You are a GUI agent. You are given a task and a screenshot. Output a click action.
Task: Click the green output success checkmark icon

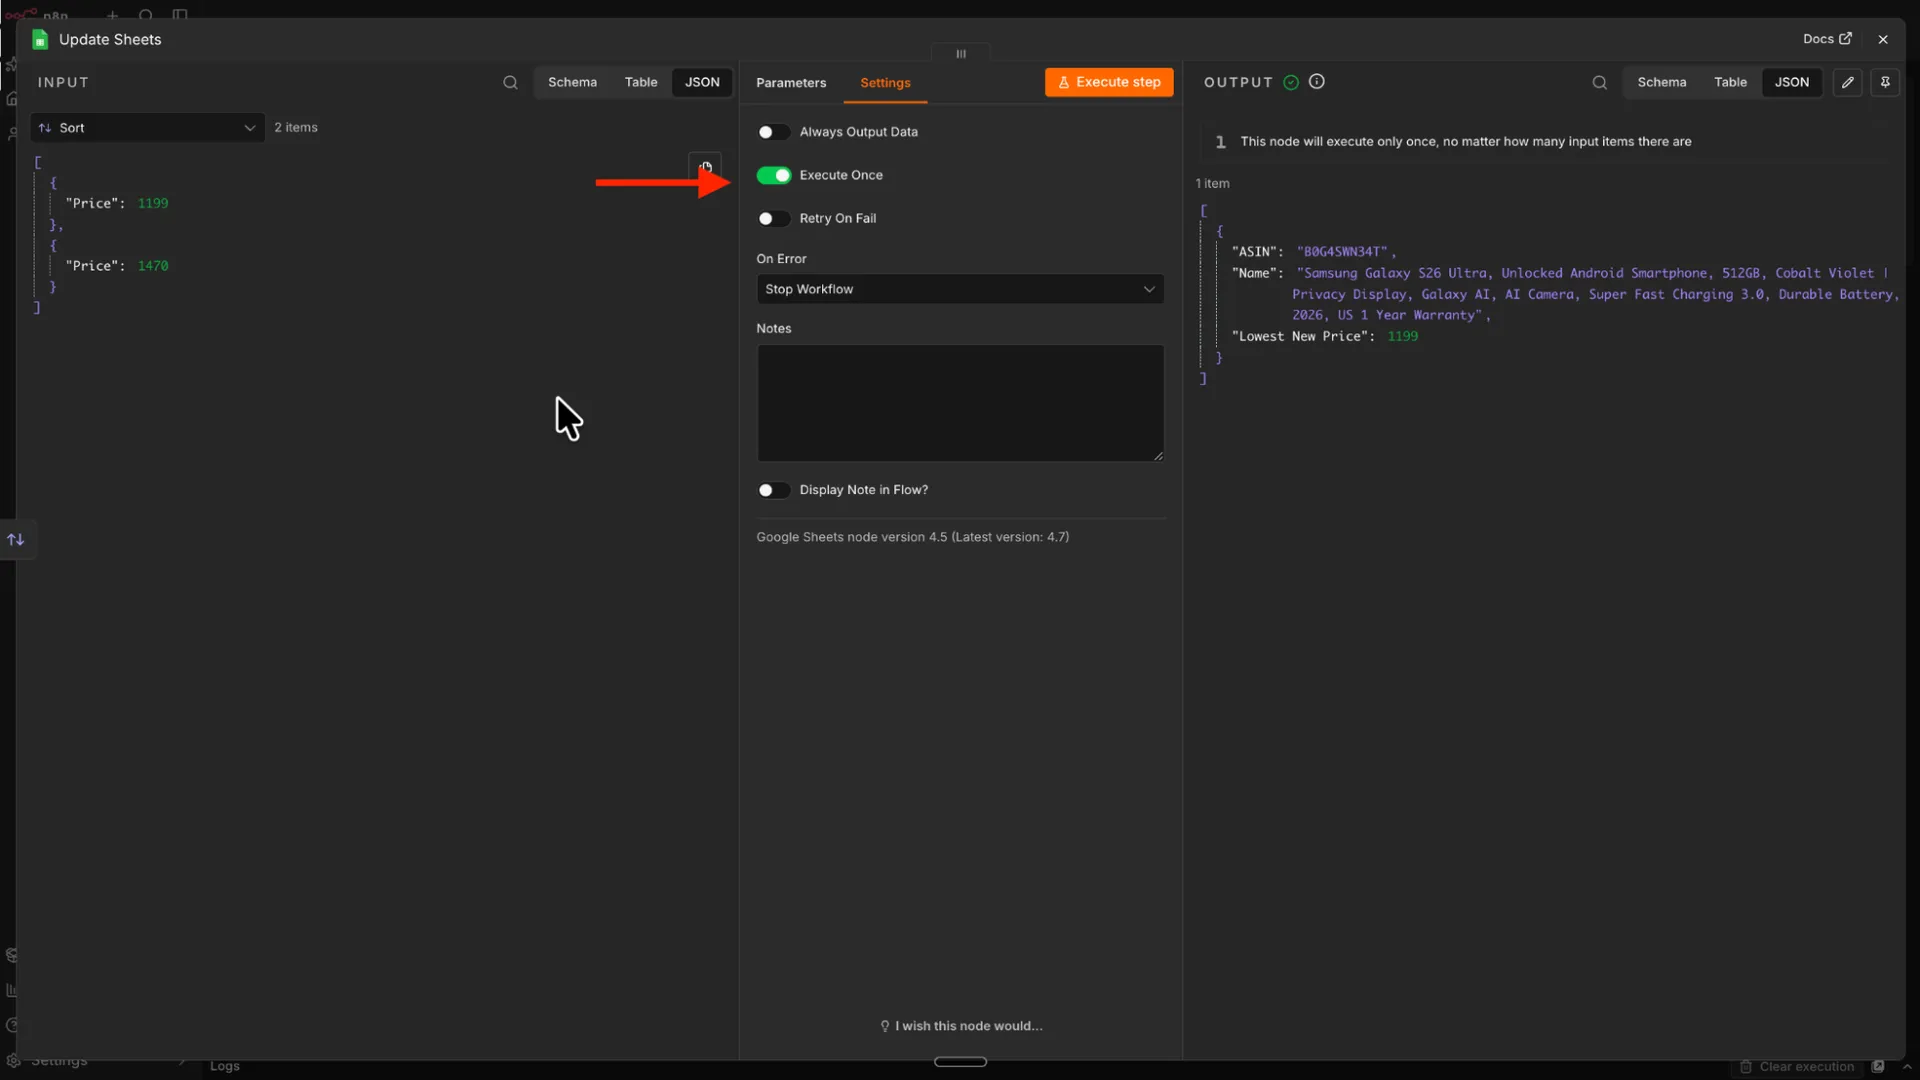tap(1291, 82)
